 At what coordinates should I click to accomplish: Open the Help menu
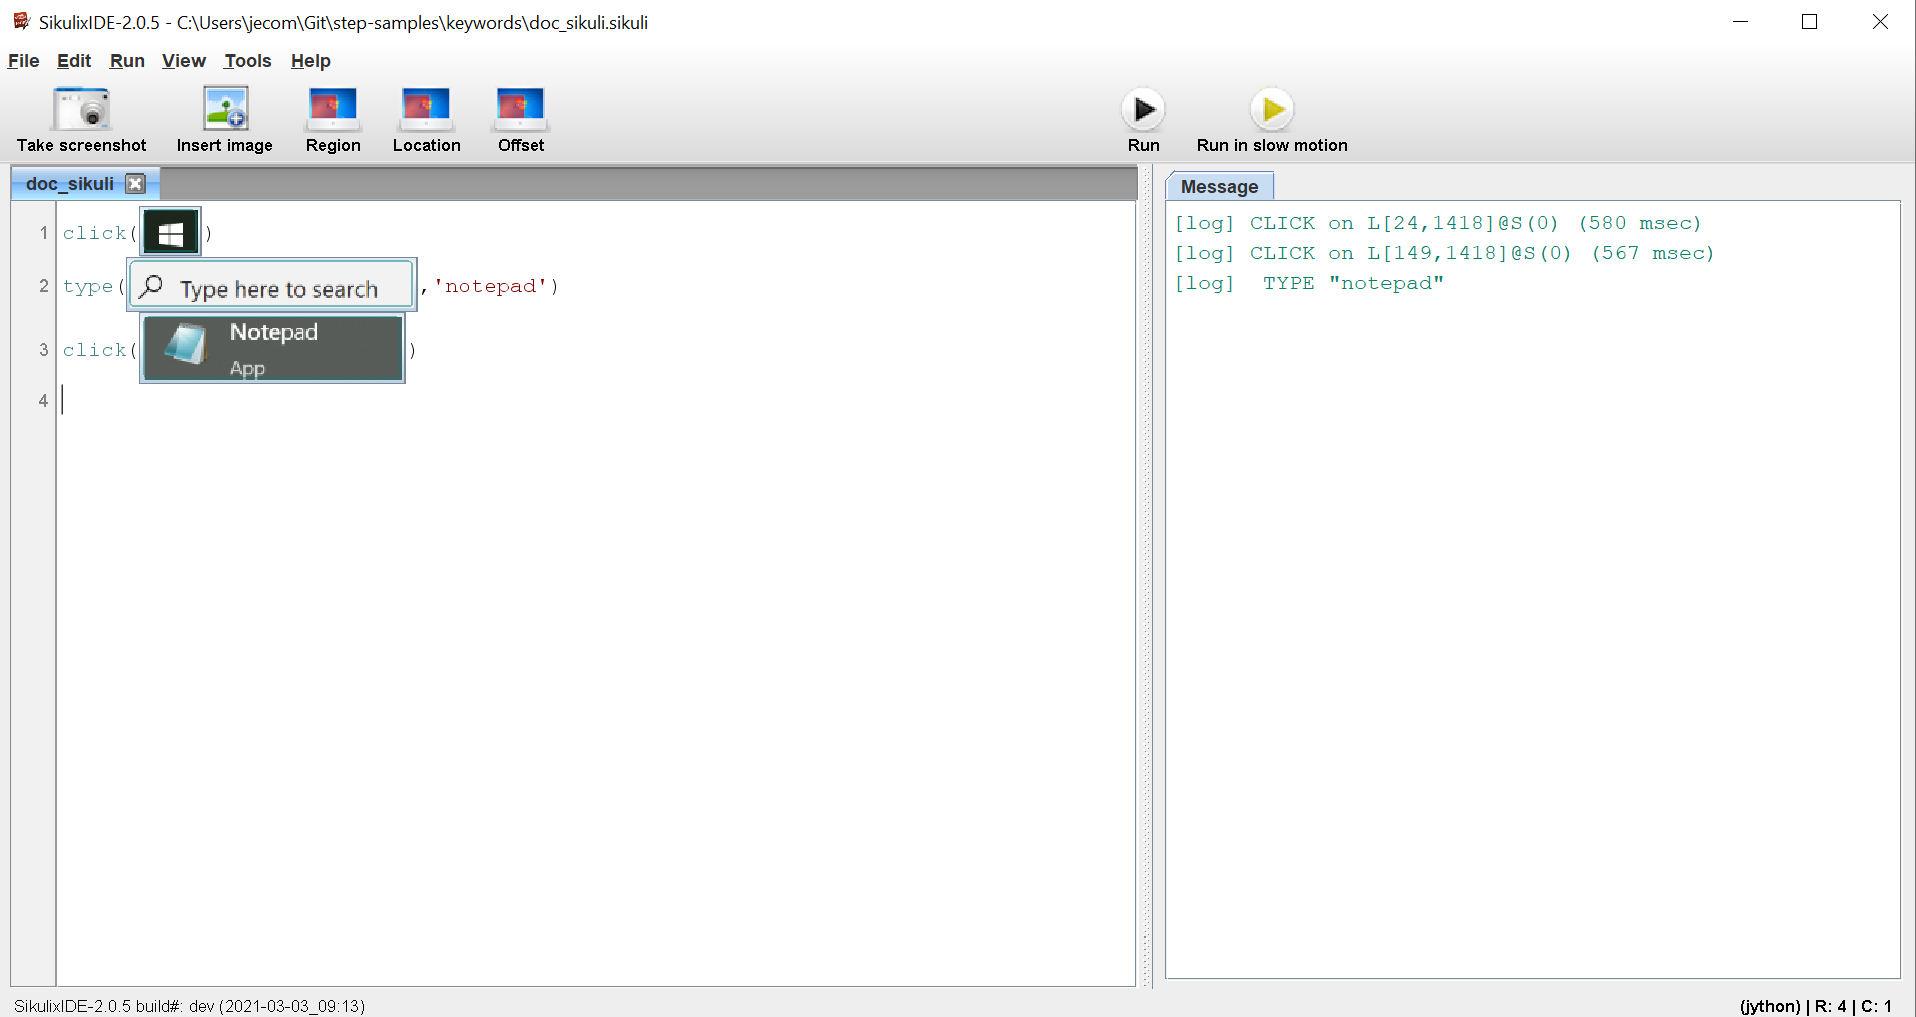point(310,61)
